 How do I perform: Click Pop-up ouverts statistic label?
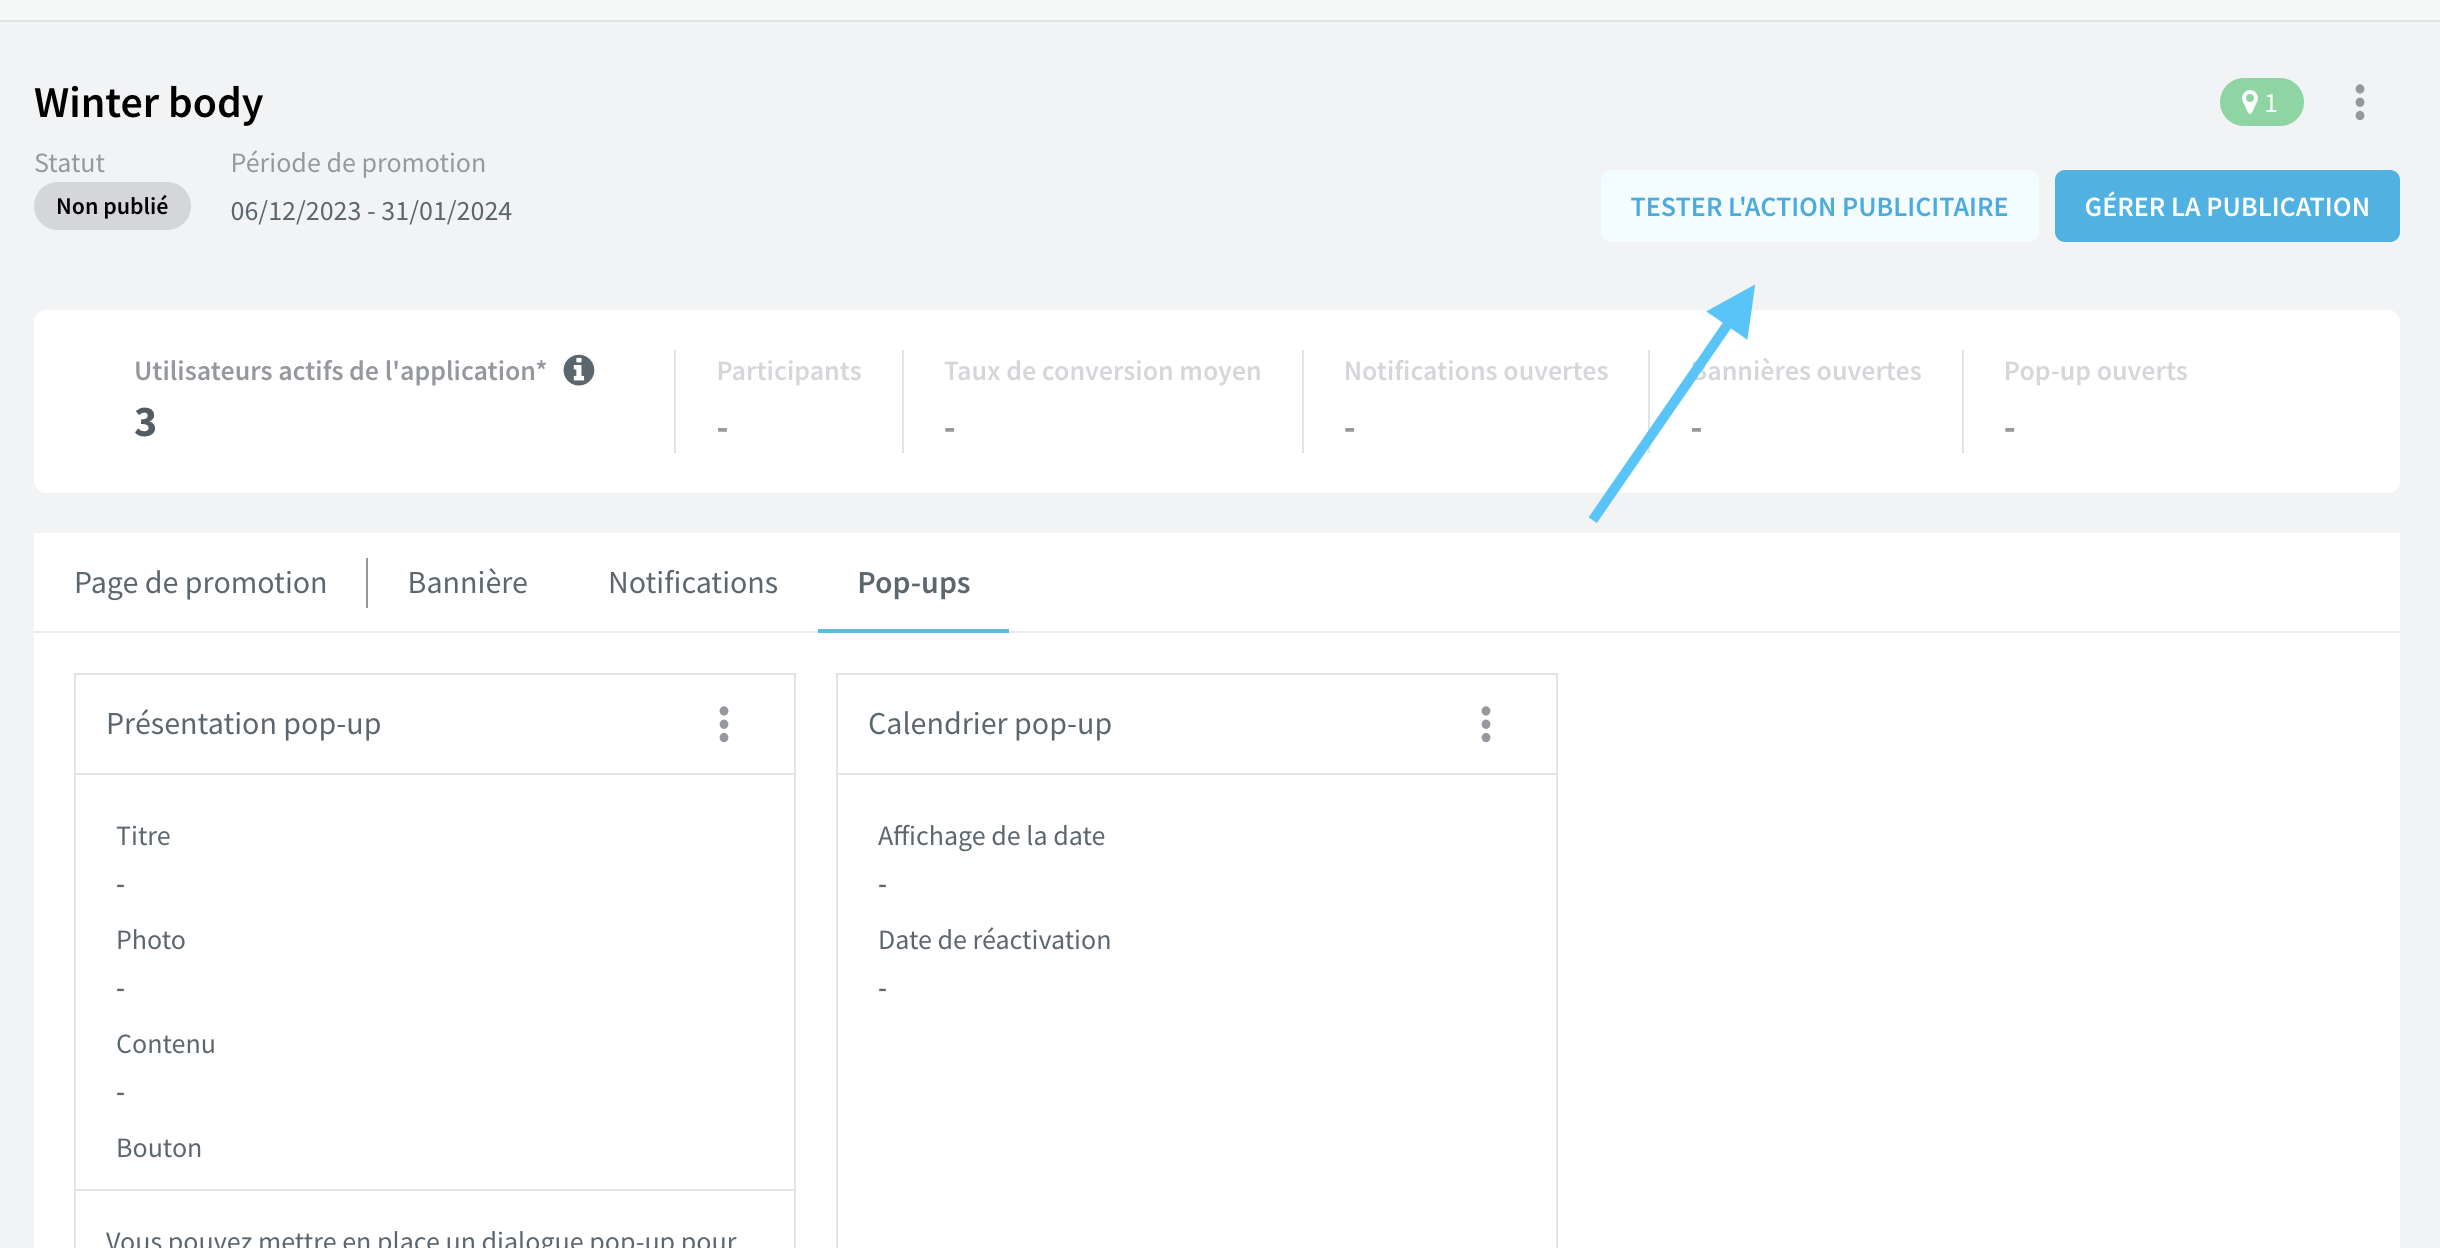(x=2095, y=371)
